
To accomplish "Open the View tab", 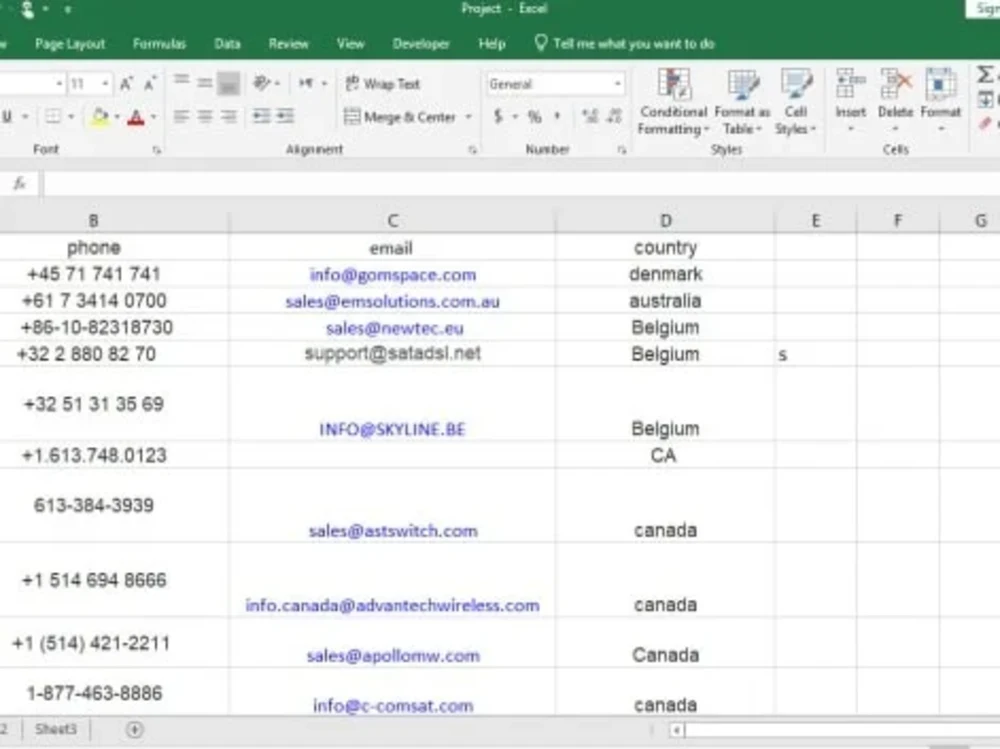I will pos(351,44).
